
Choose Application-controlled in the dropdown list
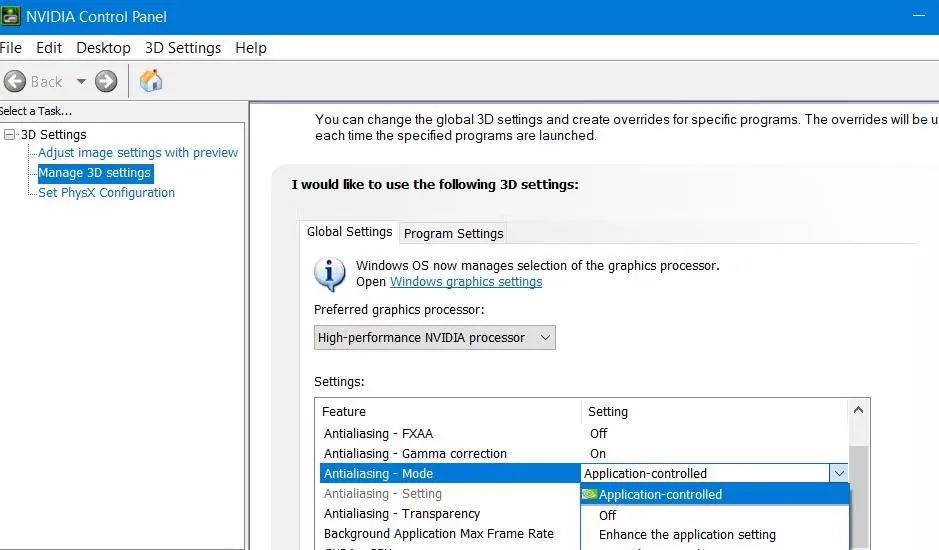(714, 494)
